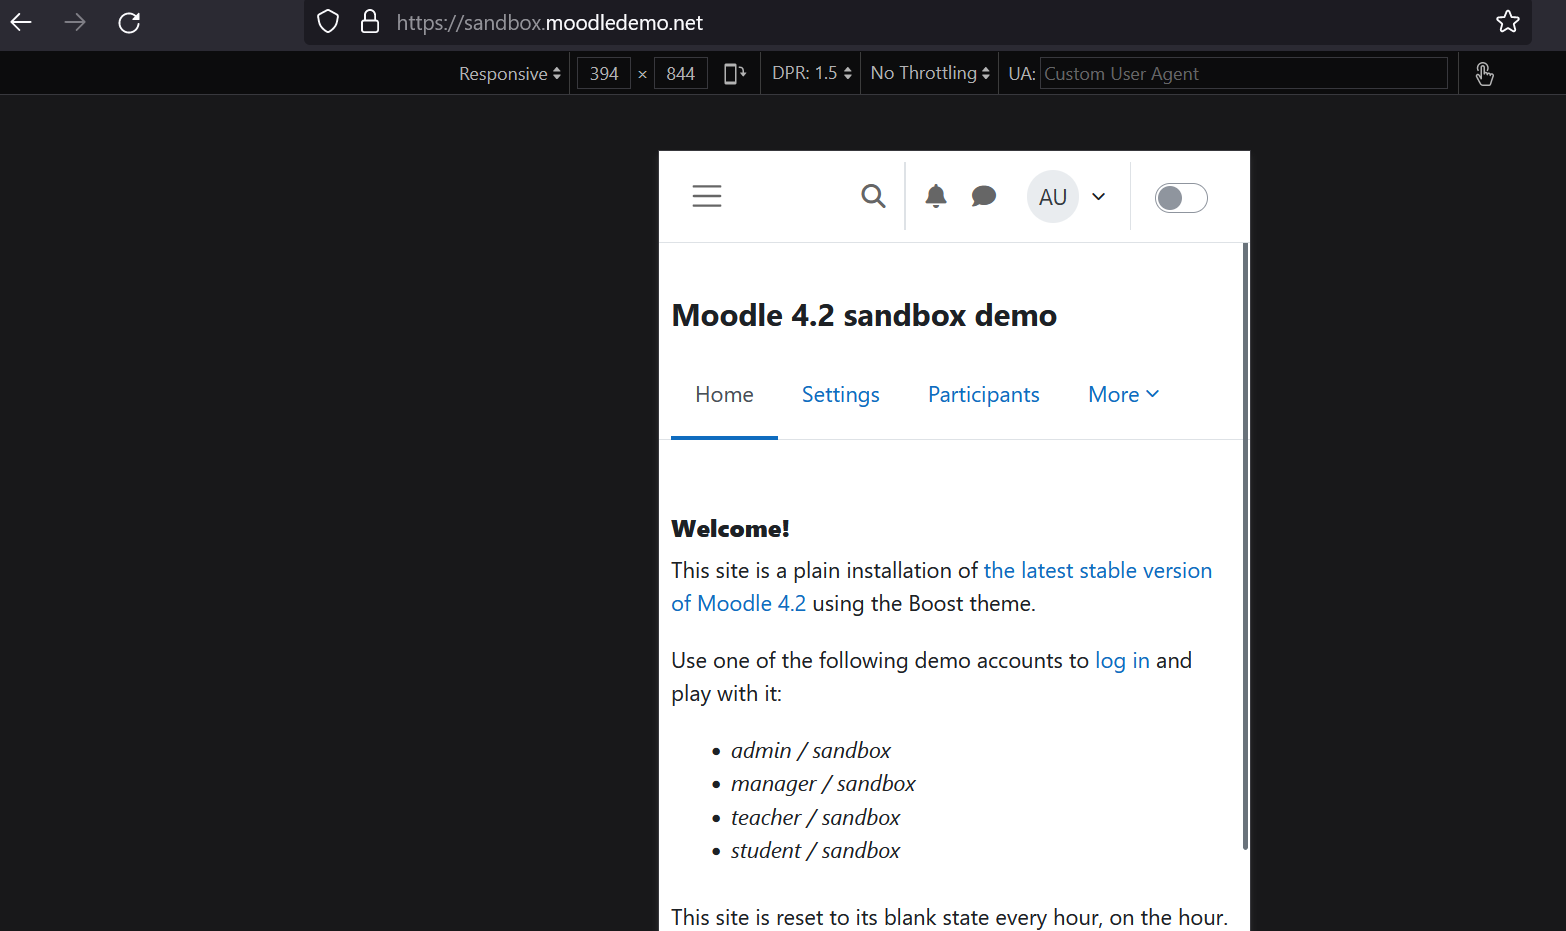1566x931 pixels.
Task: Open the hamburger side menu
Action: [x=707, y=196]
